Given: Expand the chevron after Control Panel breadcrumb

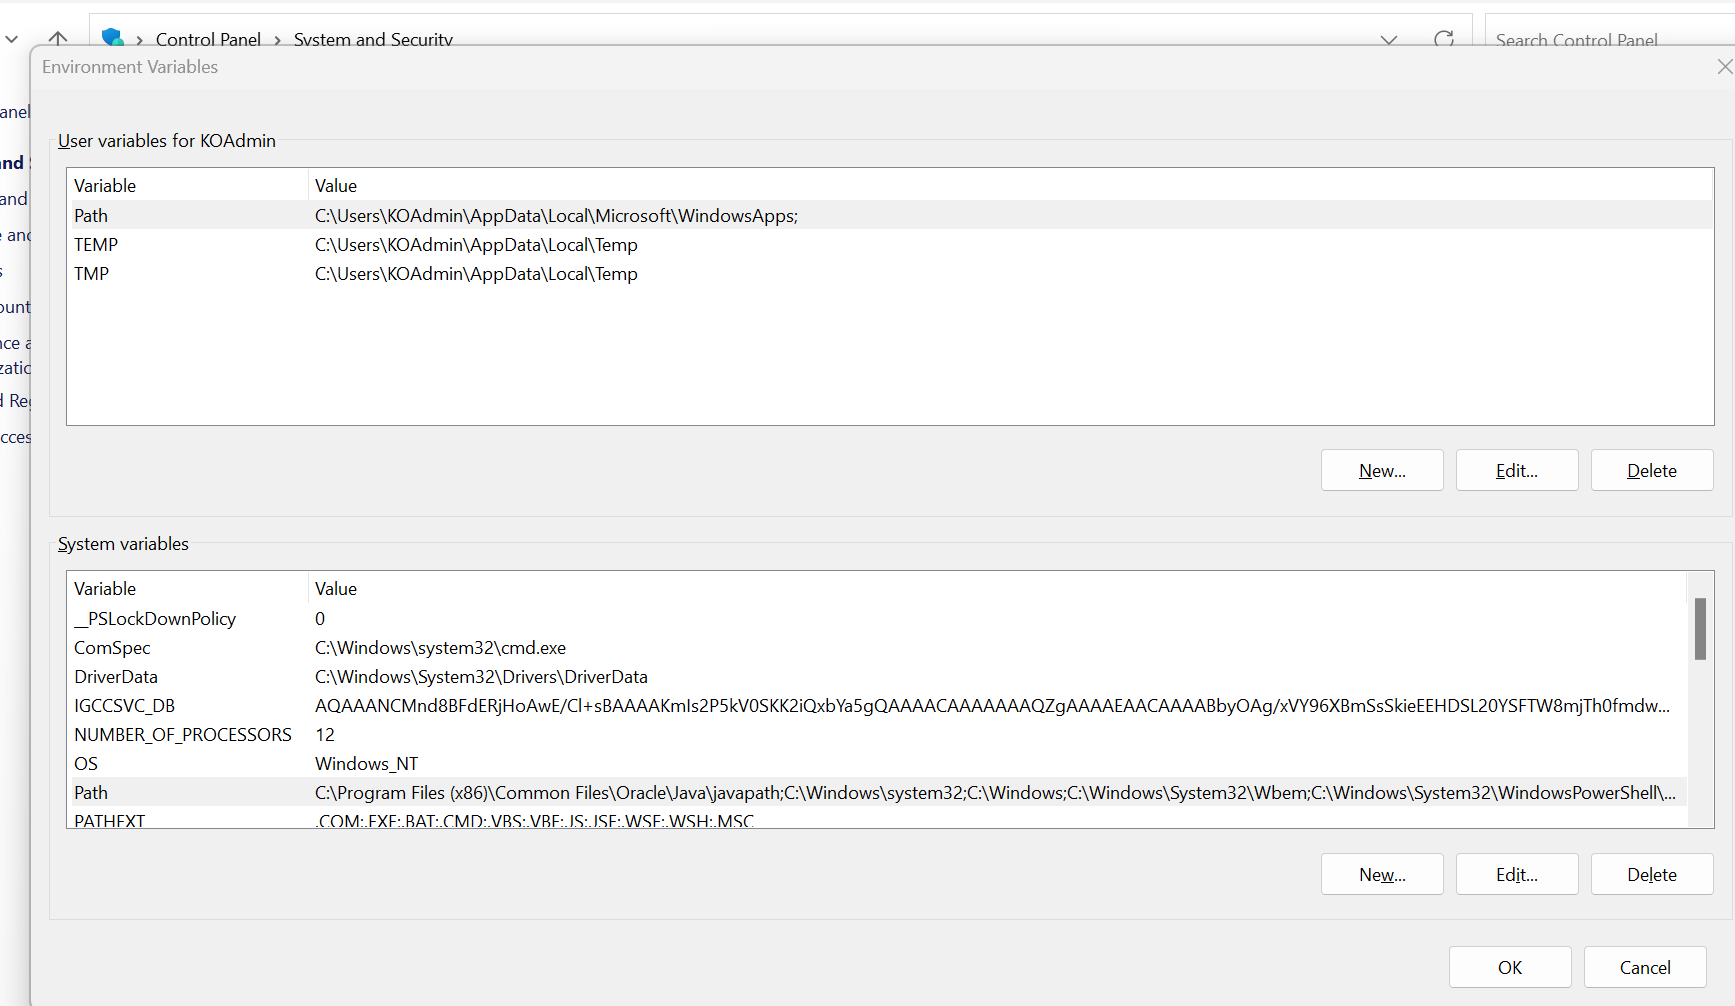Looking at the screenshot, I should 277,40.
